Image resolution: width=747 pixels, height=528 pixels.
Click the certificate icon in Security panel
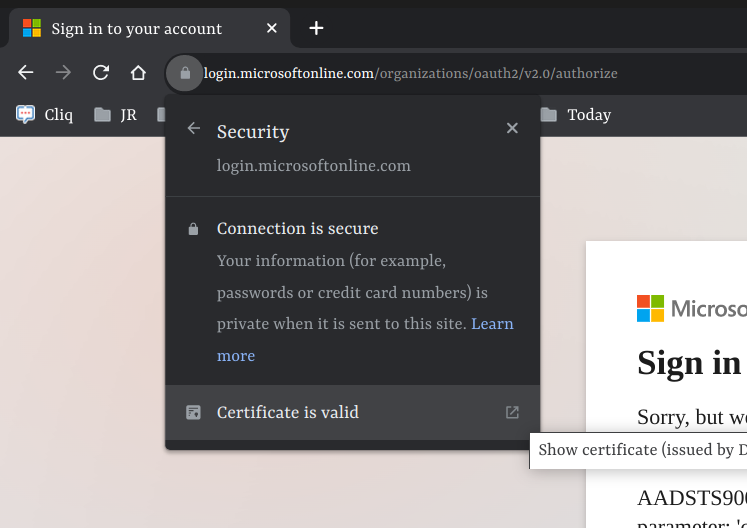click(x=194, y=412)
